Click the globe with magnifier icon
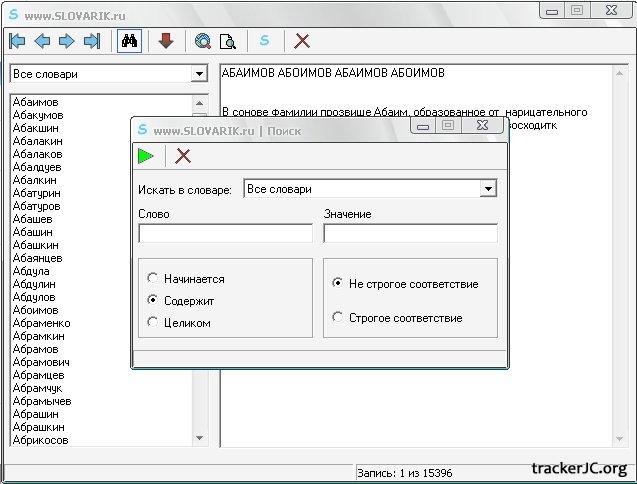 point(203,41)
